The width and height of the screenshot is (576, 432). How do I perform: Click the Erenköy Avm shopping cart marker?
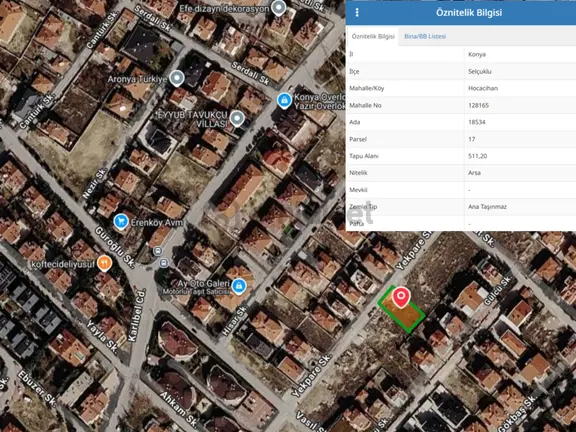tap(121, 222)
